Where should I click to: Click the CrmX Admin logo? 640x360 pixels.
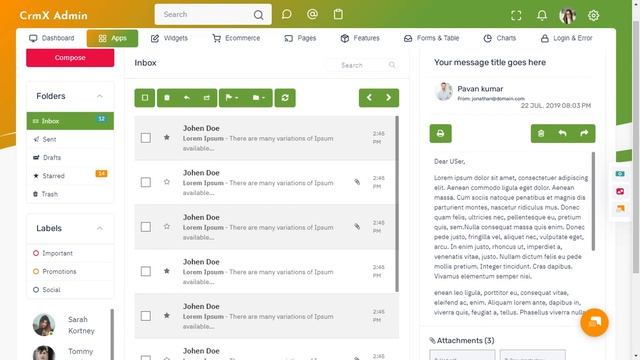(x=53, y=16)
